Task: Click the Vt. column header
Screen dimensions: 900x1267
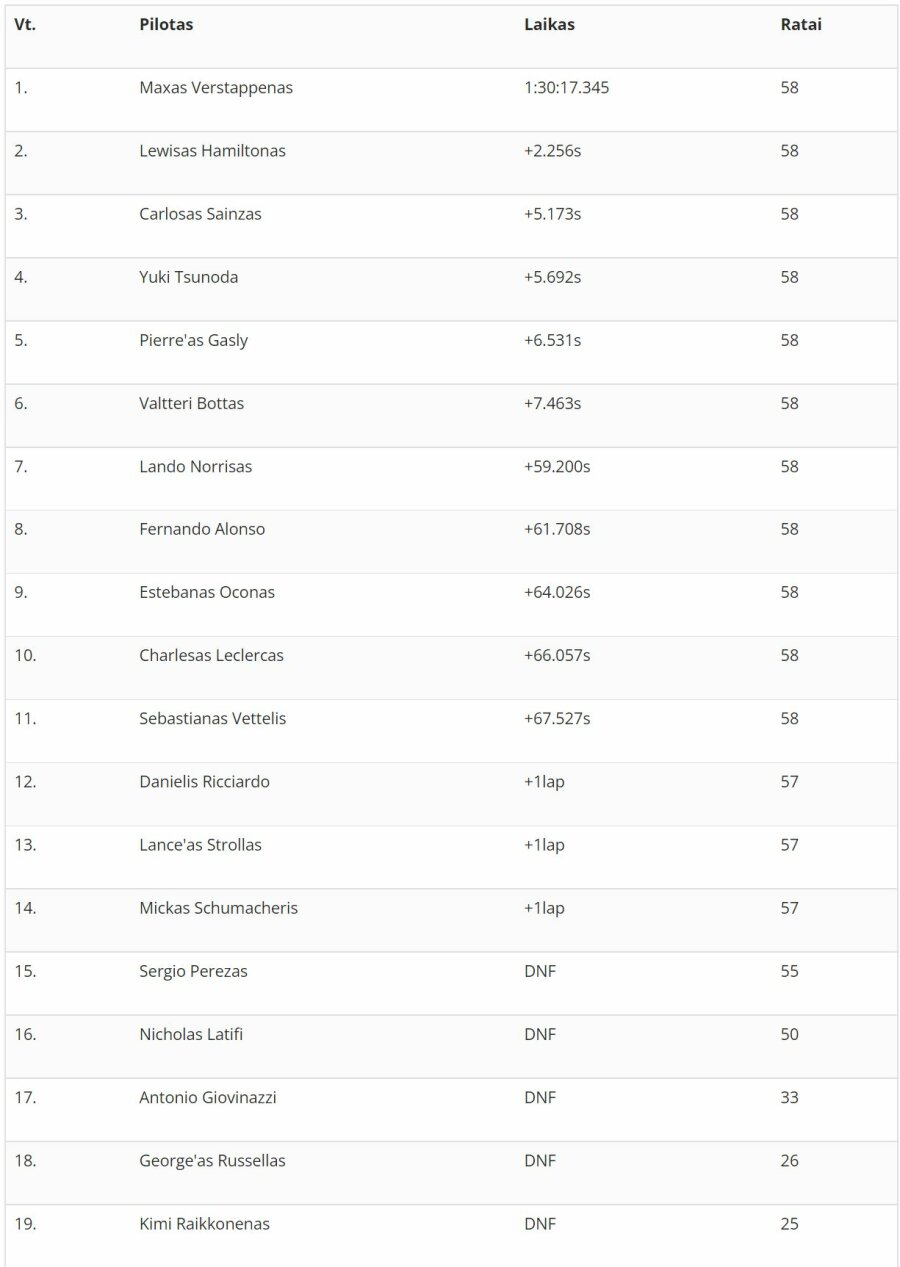Action: 25,25
